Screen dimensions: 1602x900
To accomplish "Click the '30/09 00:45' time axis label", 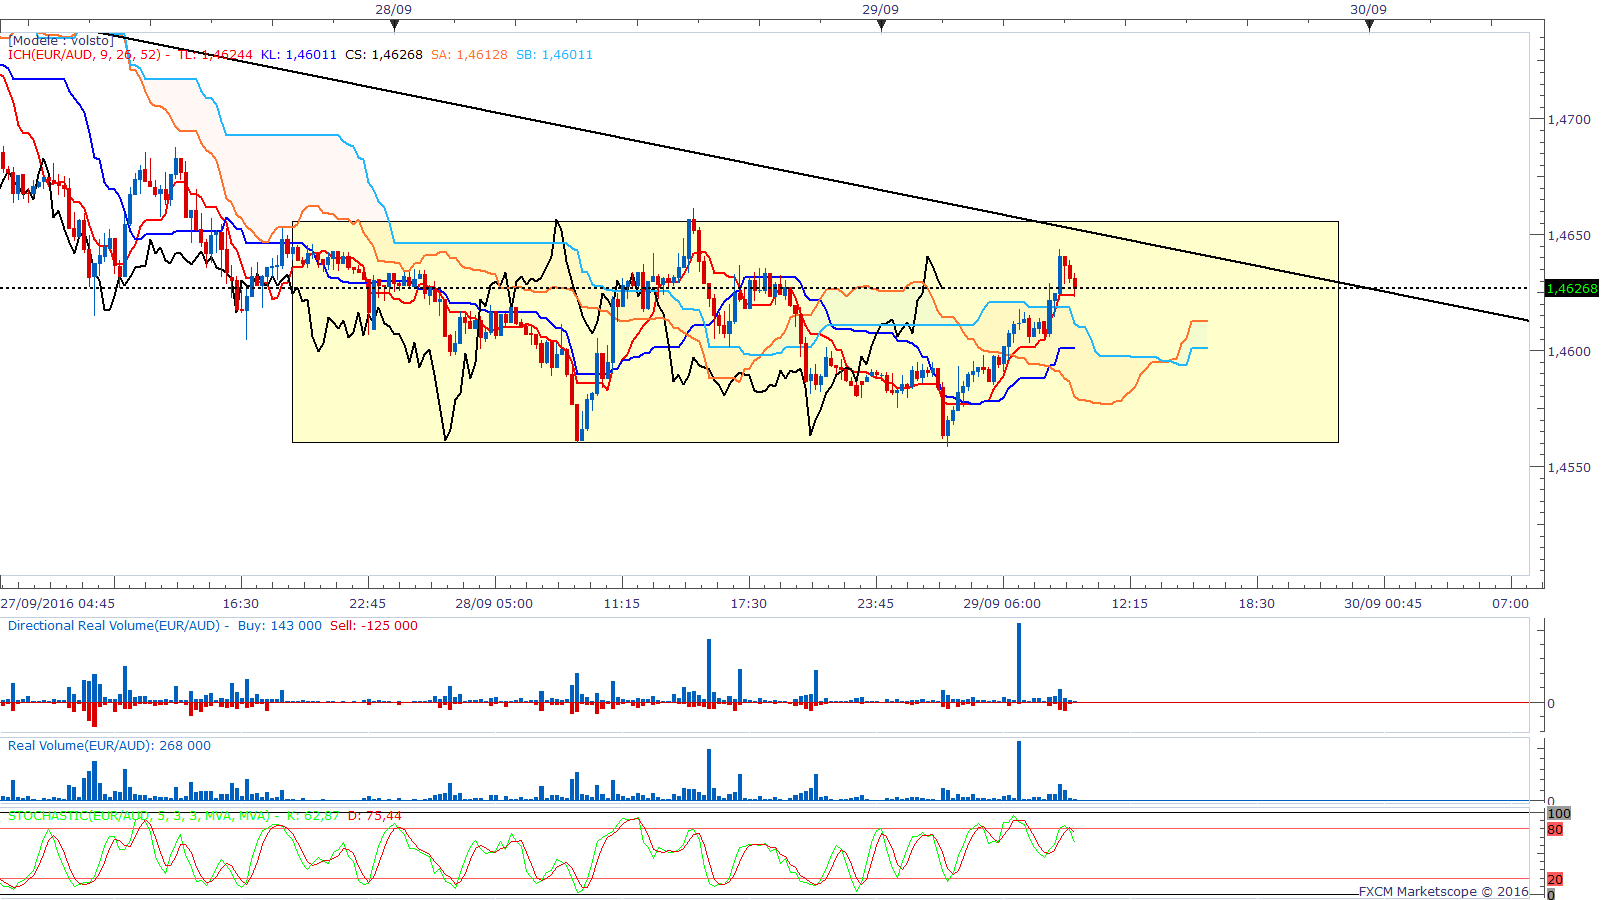I will (1383, 603).
